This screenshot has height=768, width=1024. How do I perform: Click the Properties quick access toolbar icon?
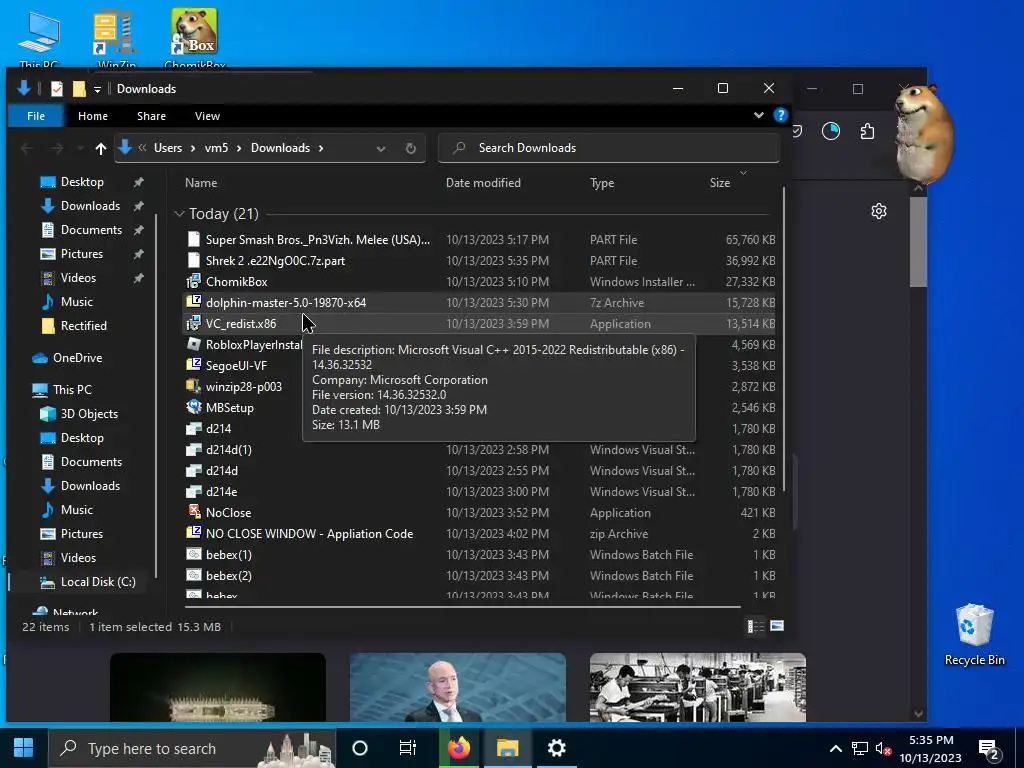point(57,88)
